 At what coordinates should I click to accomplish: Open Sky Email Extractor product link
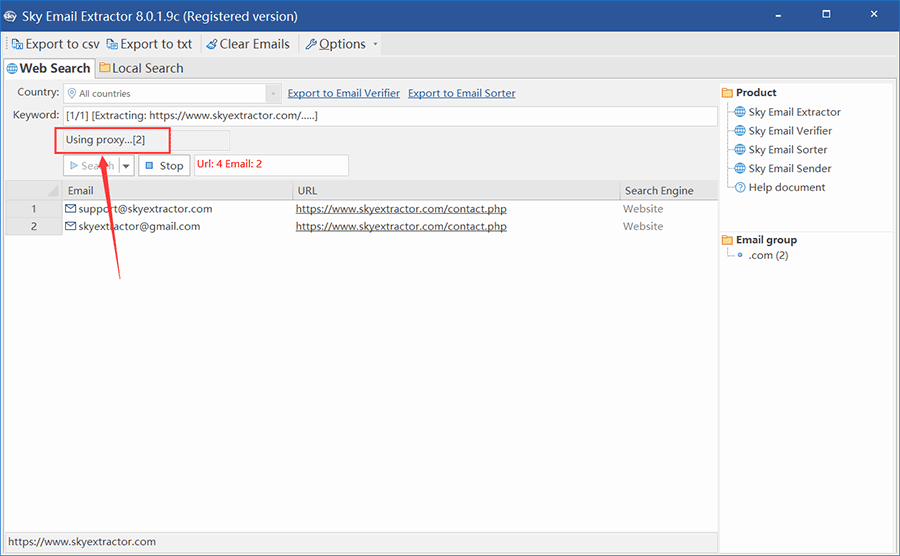794,112
